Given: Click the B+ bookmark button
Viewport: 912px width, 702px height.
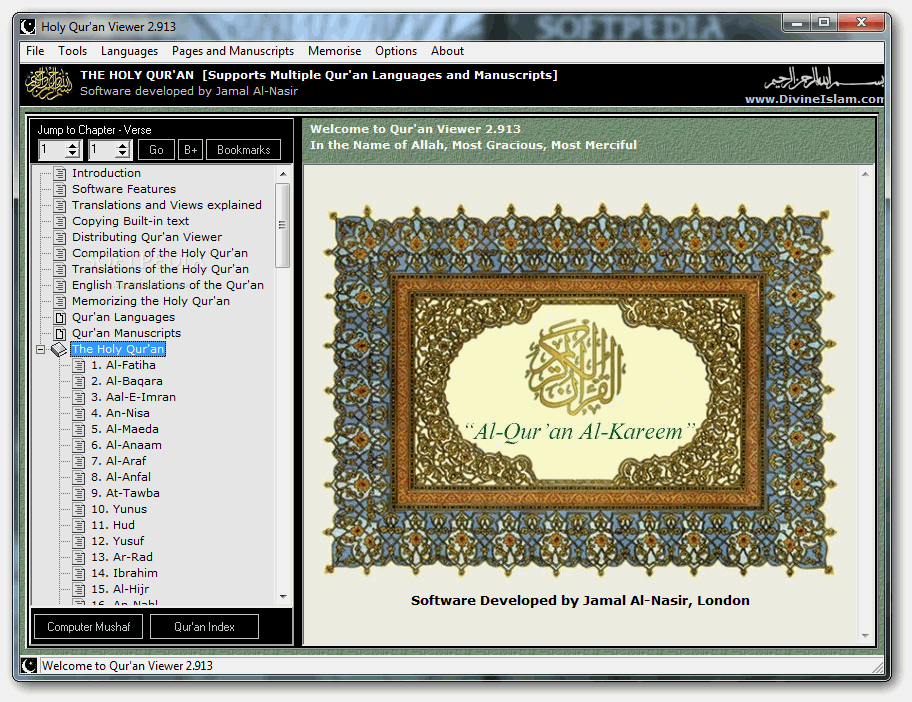Looking at the screenshot, I should (x=190, y=149).
